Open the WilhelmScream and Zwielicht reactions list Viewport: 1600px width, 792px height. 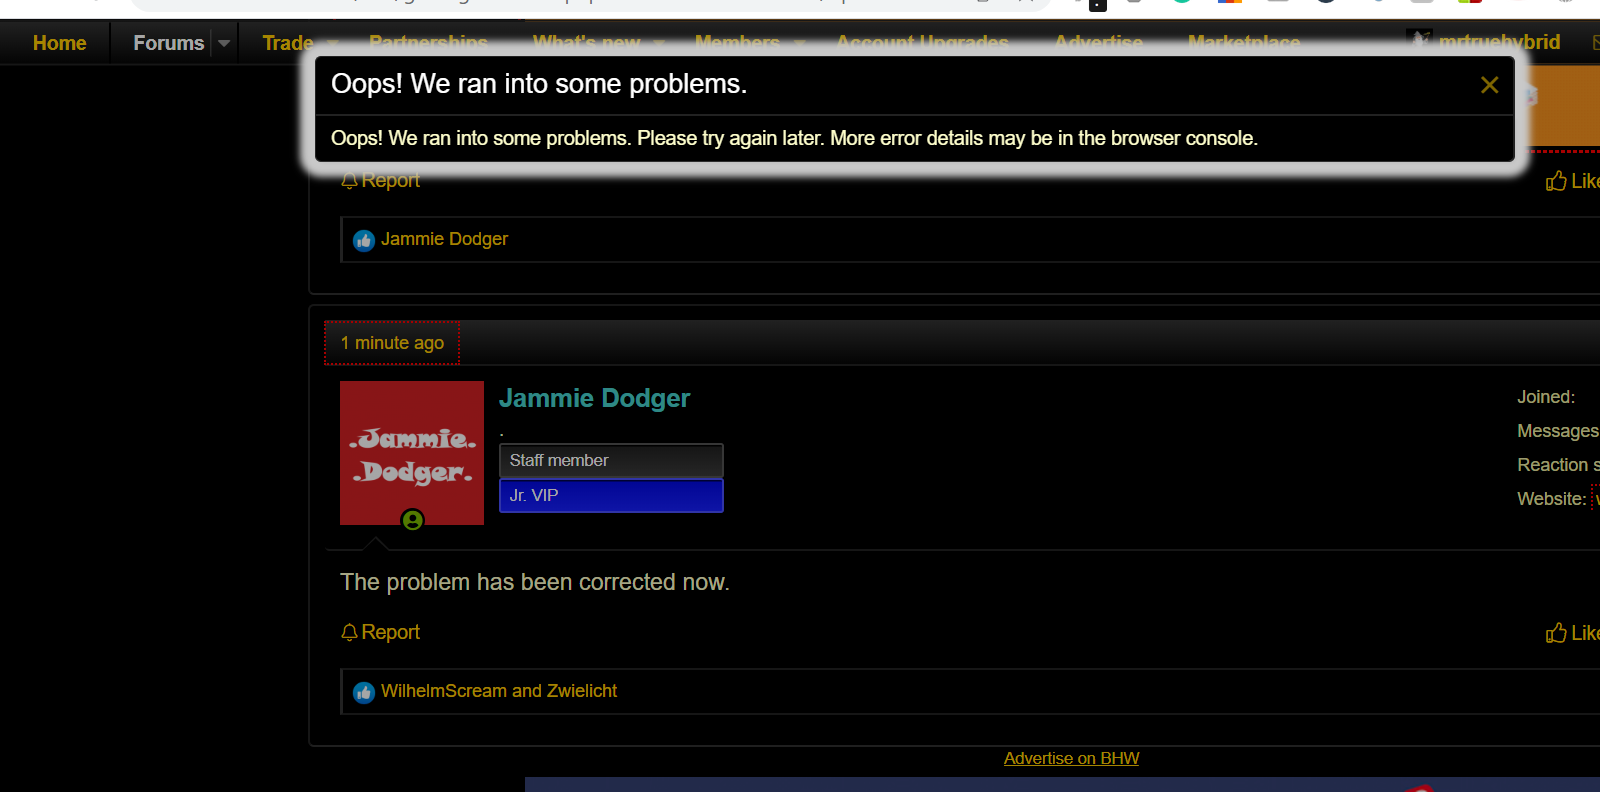(x=499, y=691)
